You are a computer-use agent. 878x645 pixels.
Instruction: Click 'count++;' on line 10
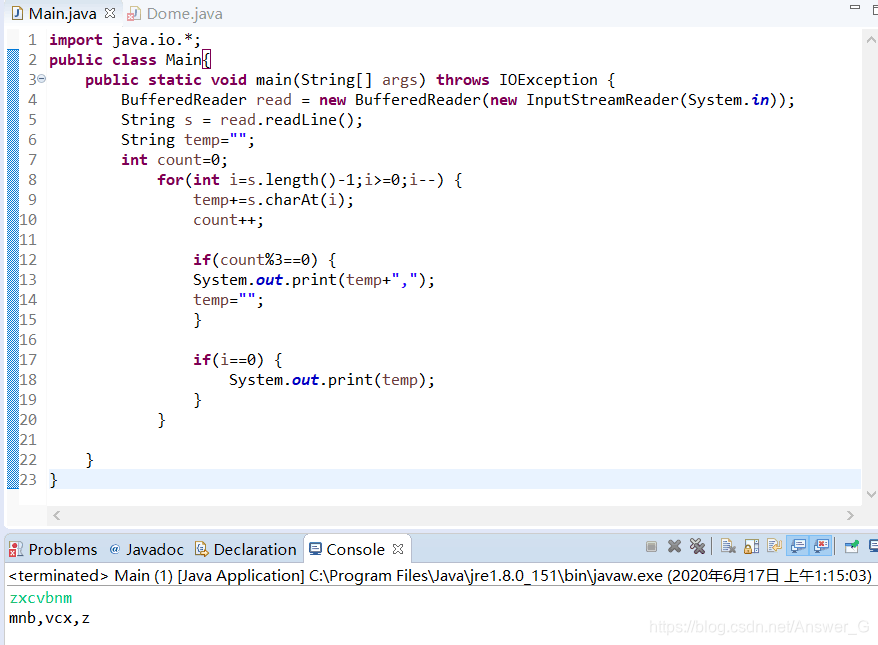pyautogui.click(x=228, y=220)
